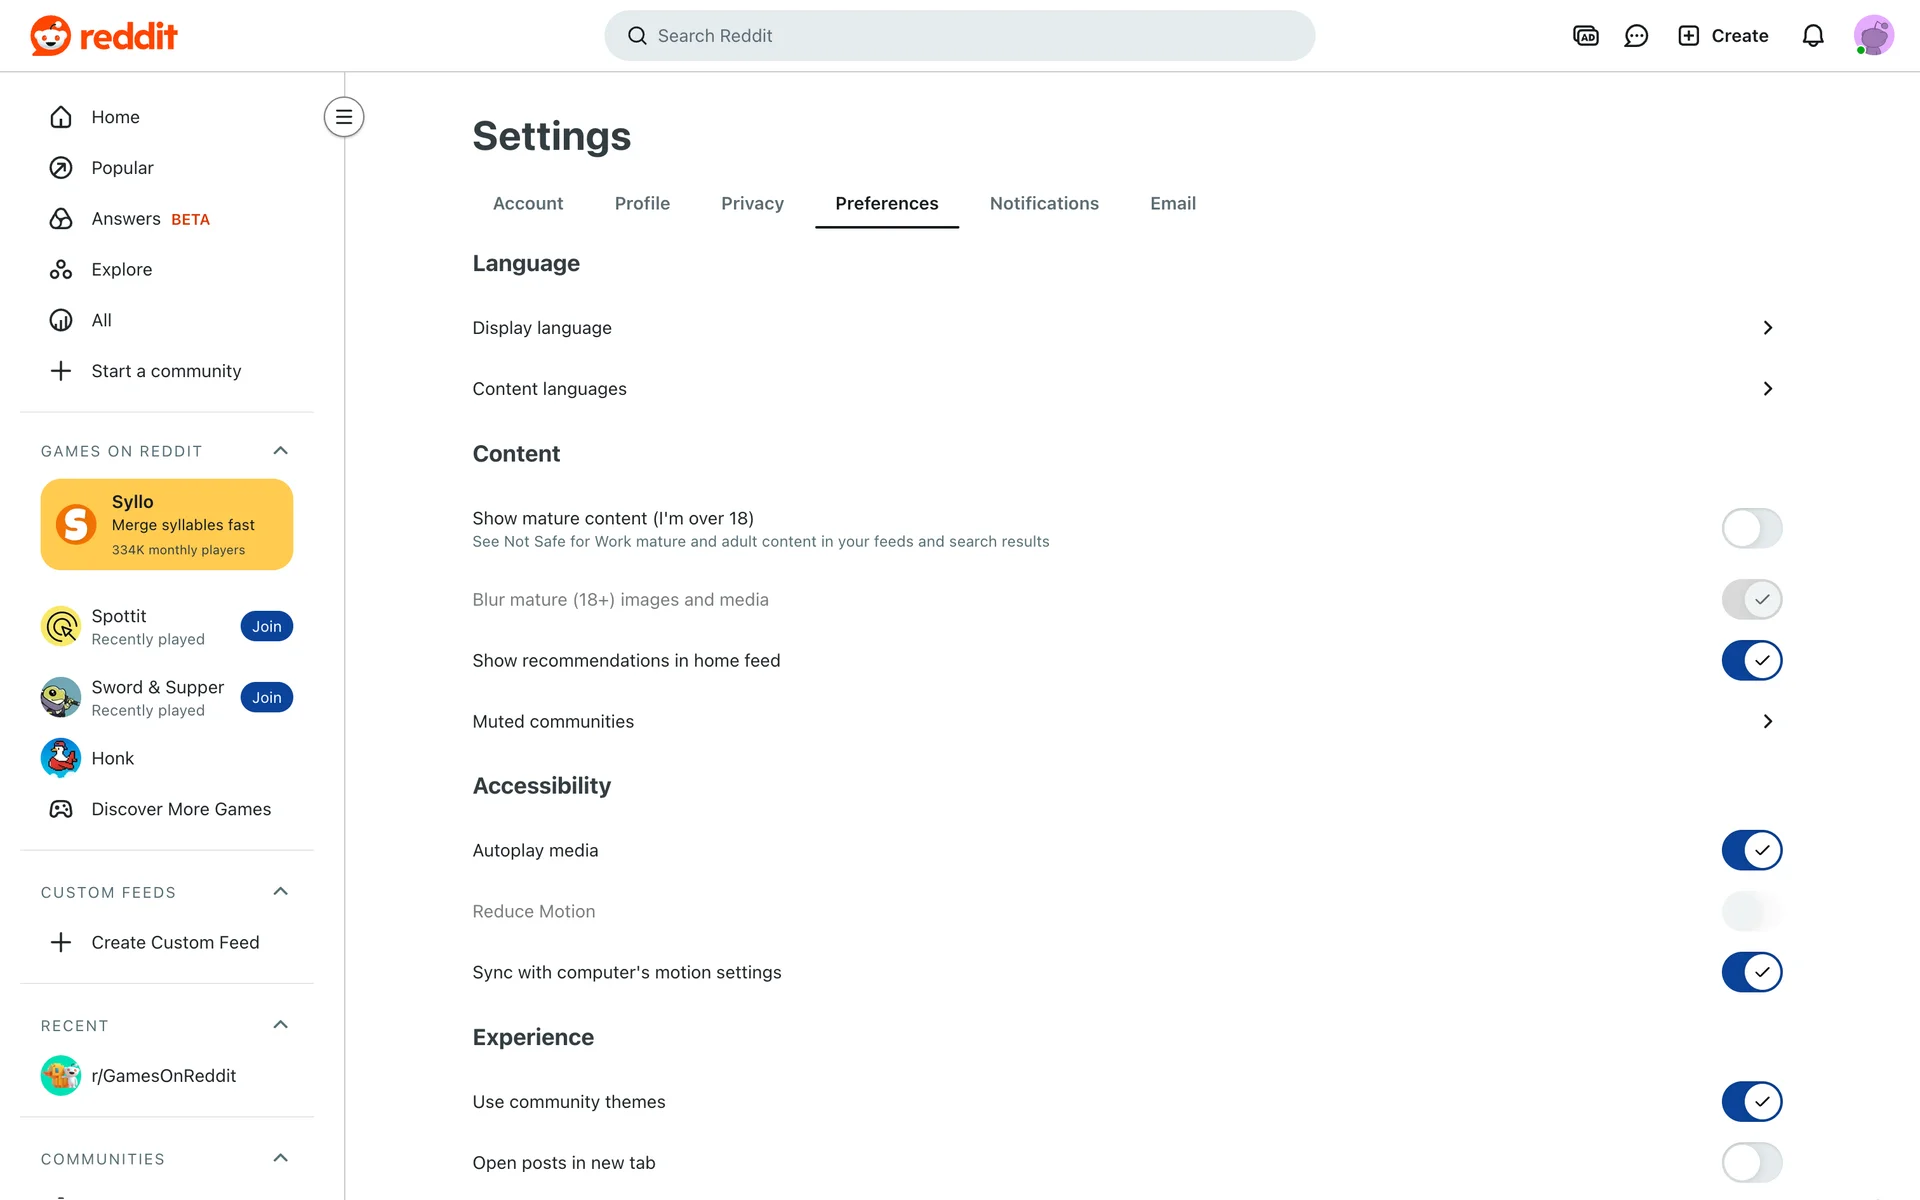Join the Spottit game

266,627
